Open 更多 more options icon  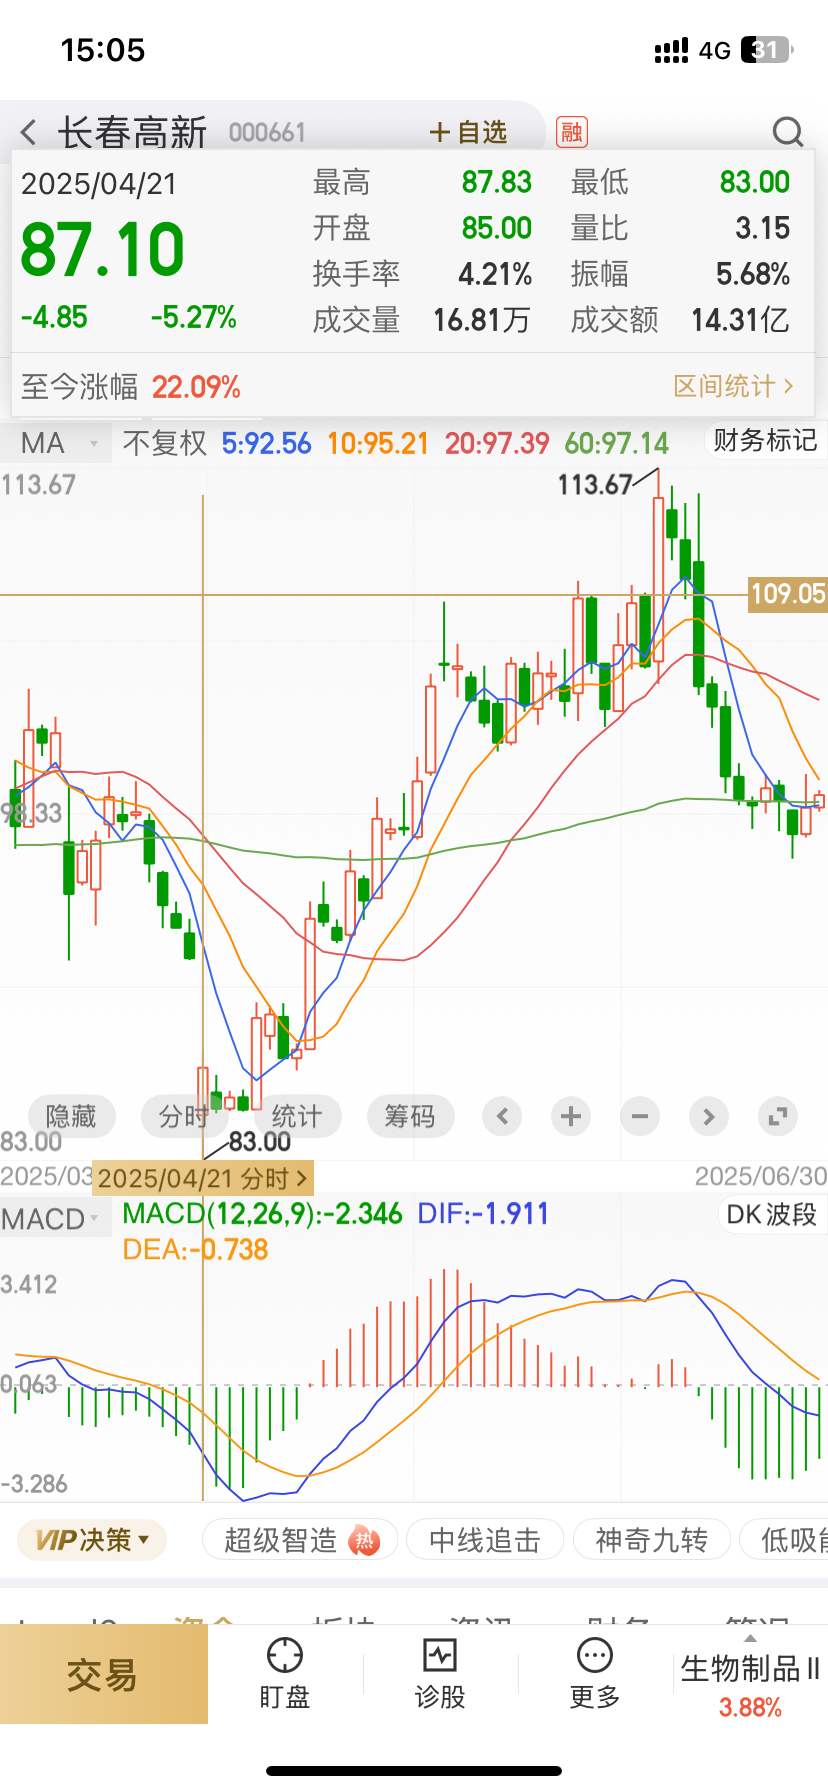(x=595, y=1674)
